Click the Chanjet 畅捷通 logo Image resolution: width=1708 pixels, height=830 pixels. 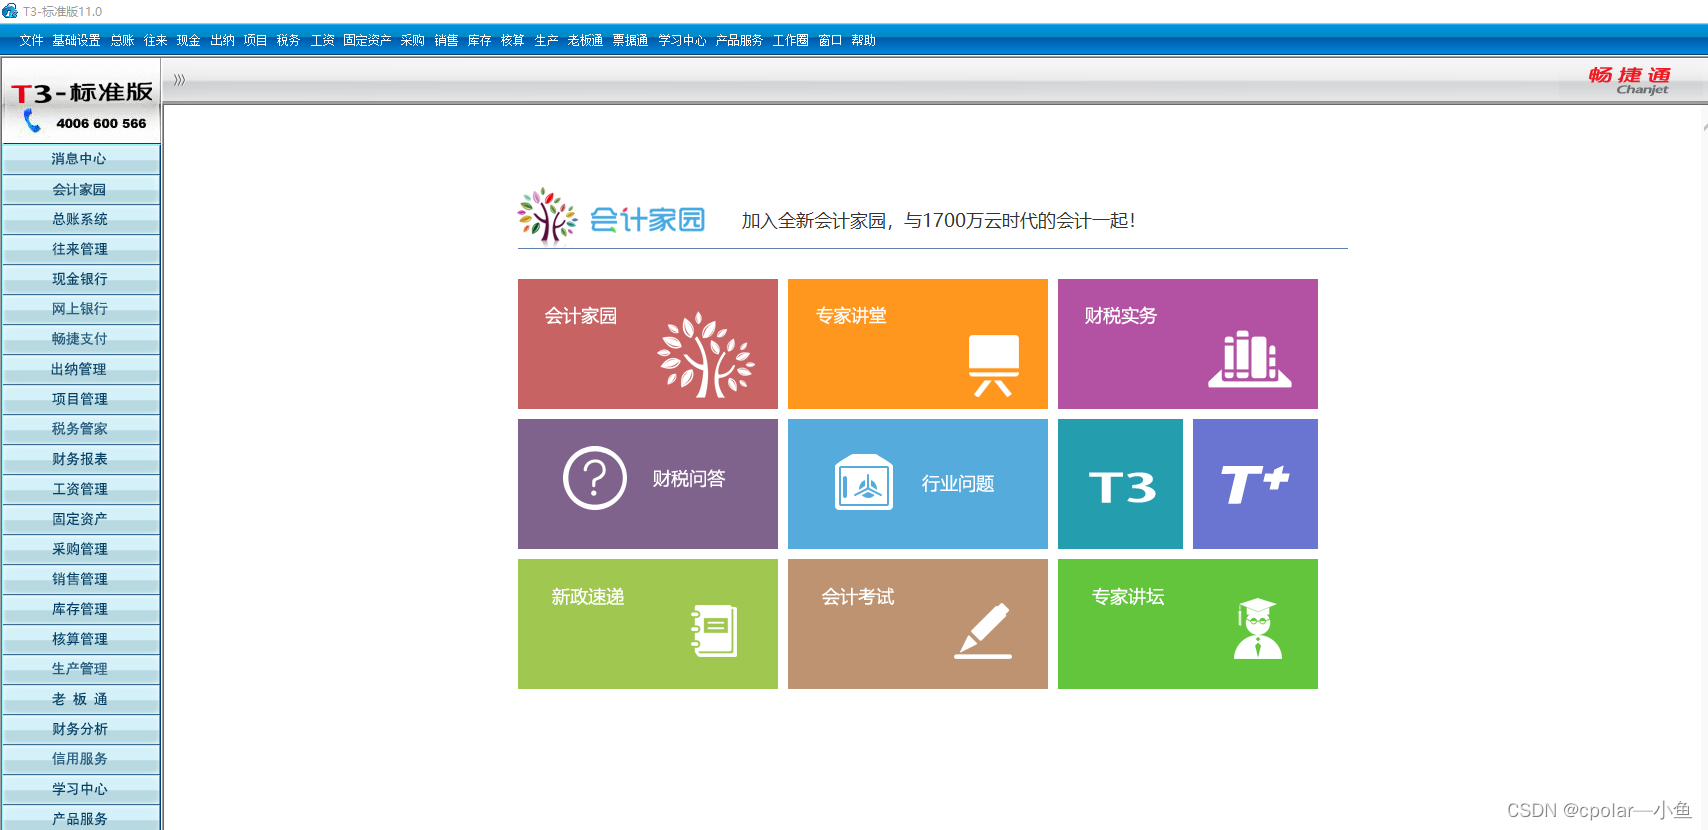1630,81
